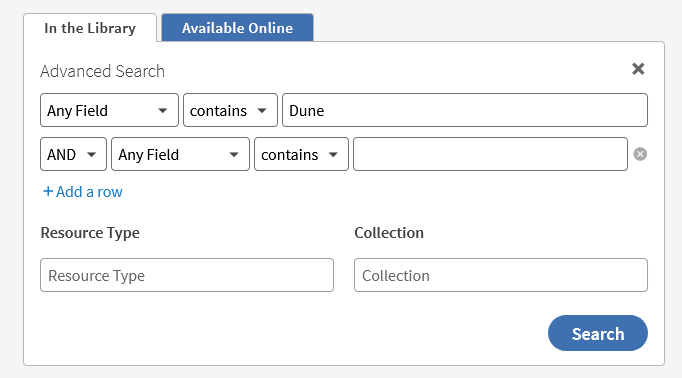Click the empty second row search field
The image size is (682, 378).
click(490, 154)
